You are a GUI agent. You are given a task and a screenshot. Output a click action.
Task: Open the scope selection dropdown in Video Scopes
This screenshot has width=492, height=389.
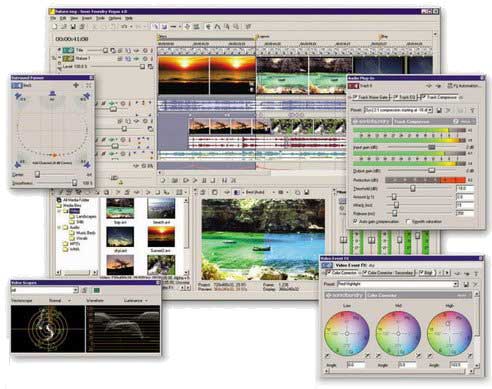tap(75, 291)
